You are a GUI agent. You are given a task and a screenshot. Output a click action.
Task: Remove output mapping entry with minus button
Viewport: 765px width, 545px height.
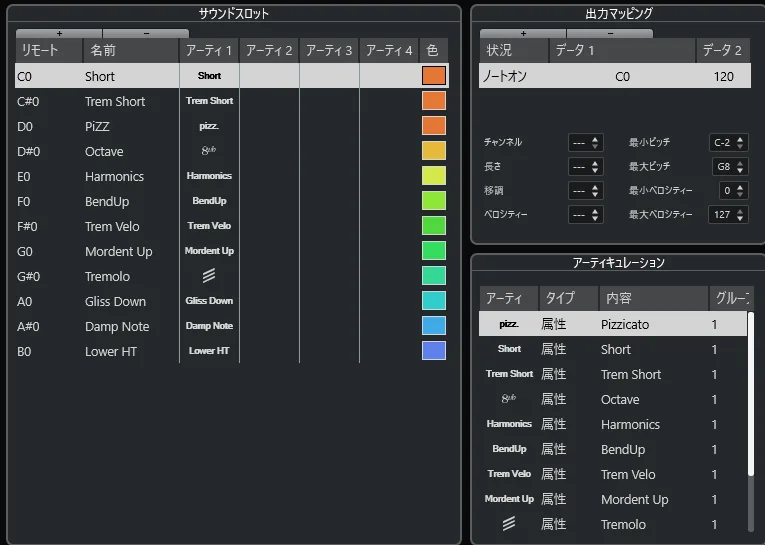pos(610,33)
